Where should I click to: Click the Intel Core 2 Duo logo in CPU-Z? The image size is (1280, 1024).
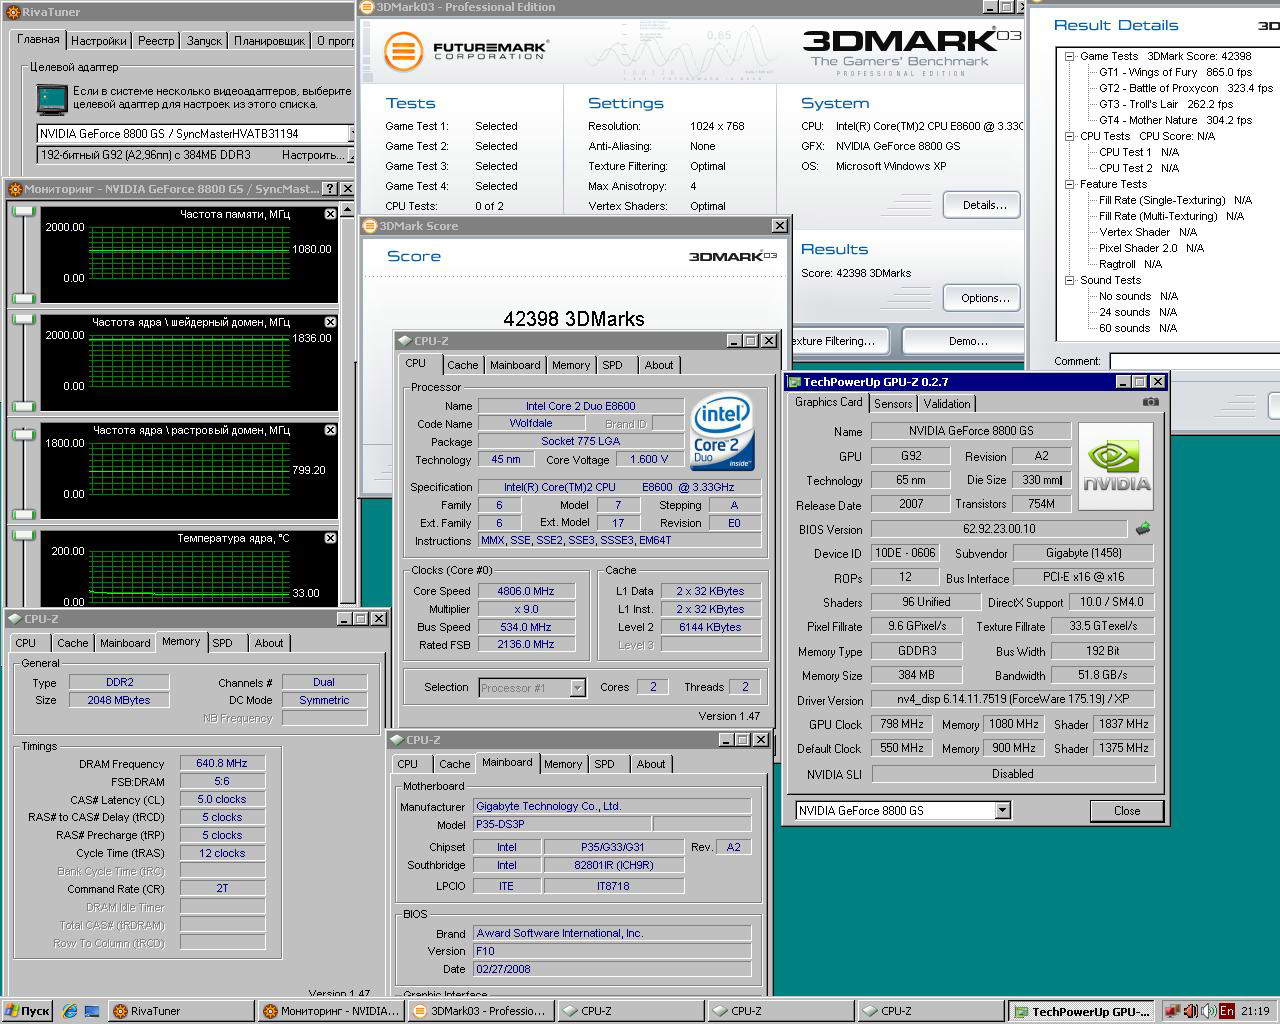tap(721, 432)
